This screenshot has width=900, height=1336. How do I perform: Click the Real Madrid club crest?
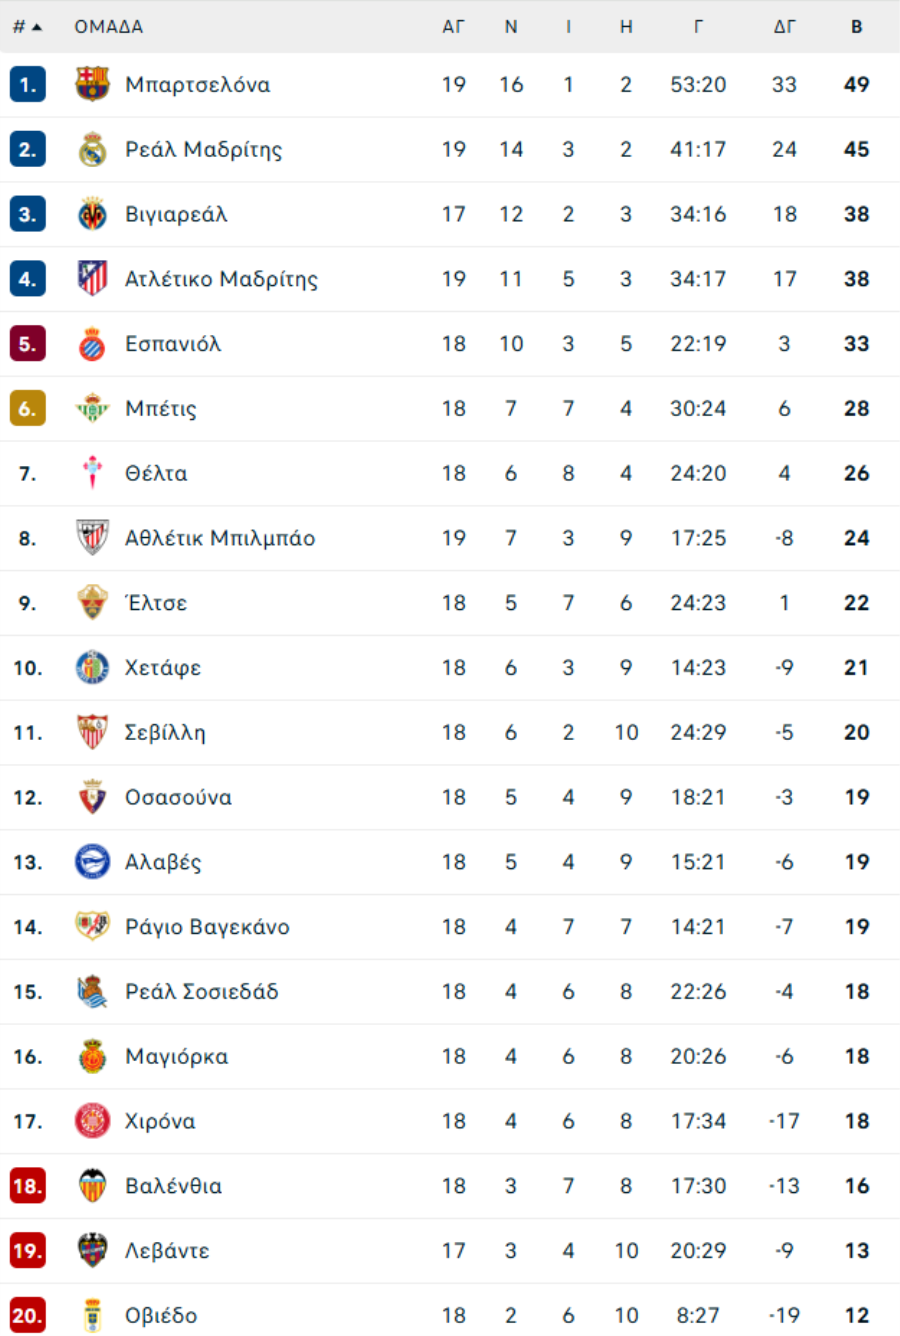coord(93,149)
